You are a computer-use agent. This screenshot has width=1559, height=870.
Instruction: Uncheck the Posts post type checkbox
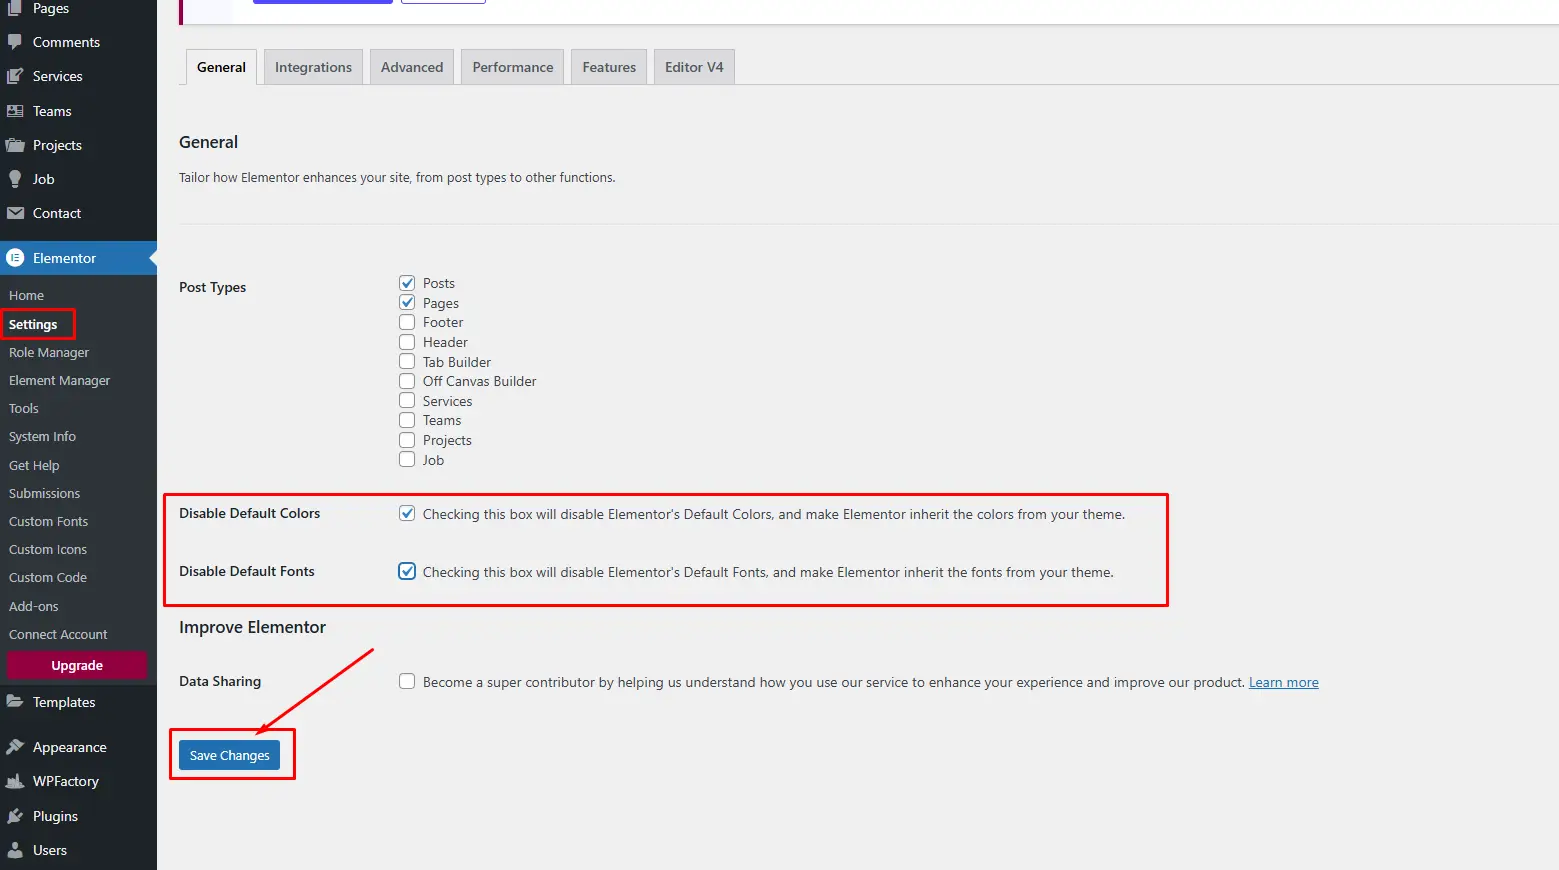click(407, 283)
